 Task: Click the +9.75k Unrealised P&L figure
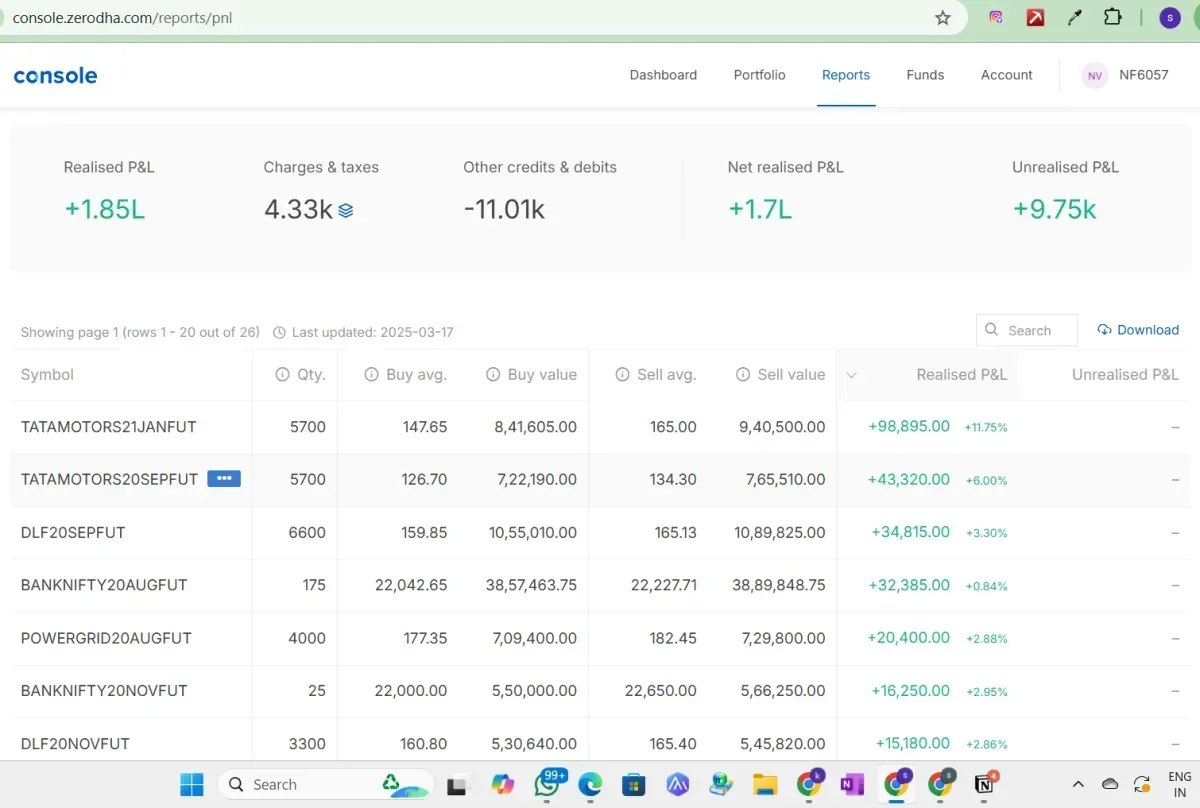(x=1055, y=209)
